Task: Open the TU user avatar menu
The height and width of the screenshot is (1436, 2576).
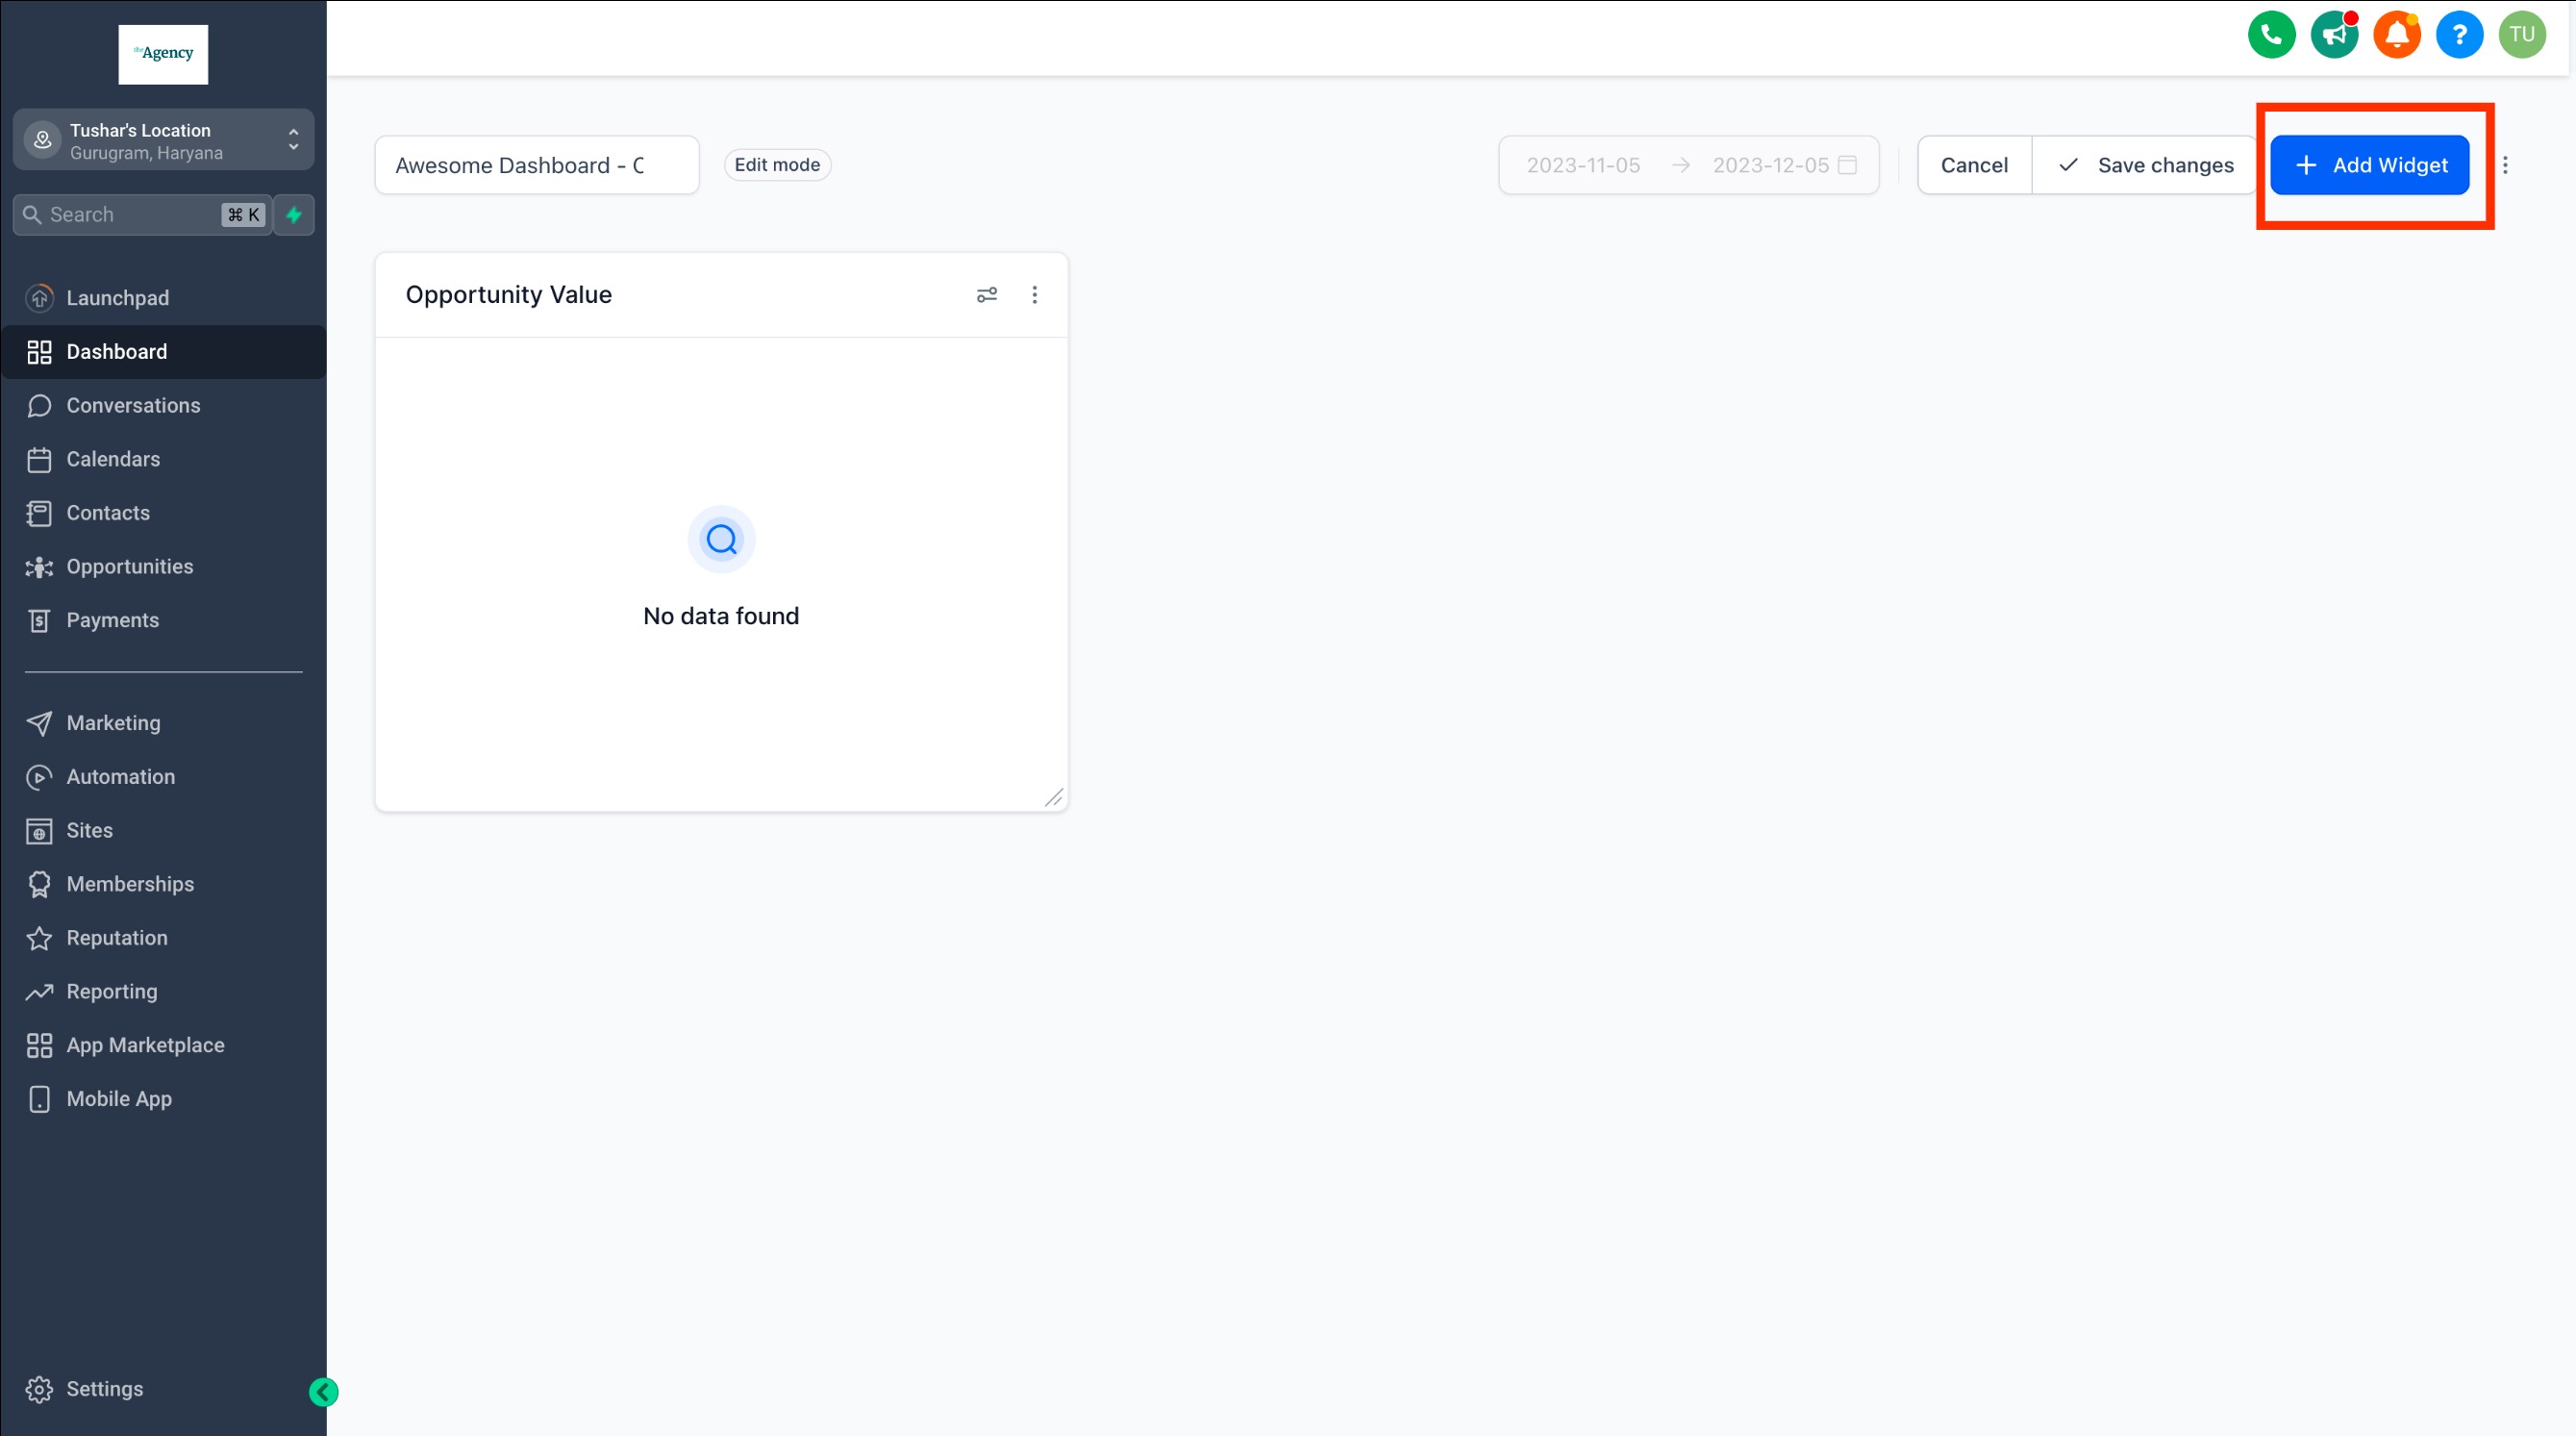Action: tap(2522, 35)
